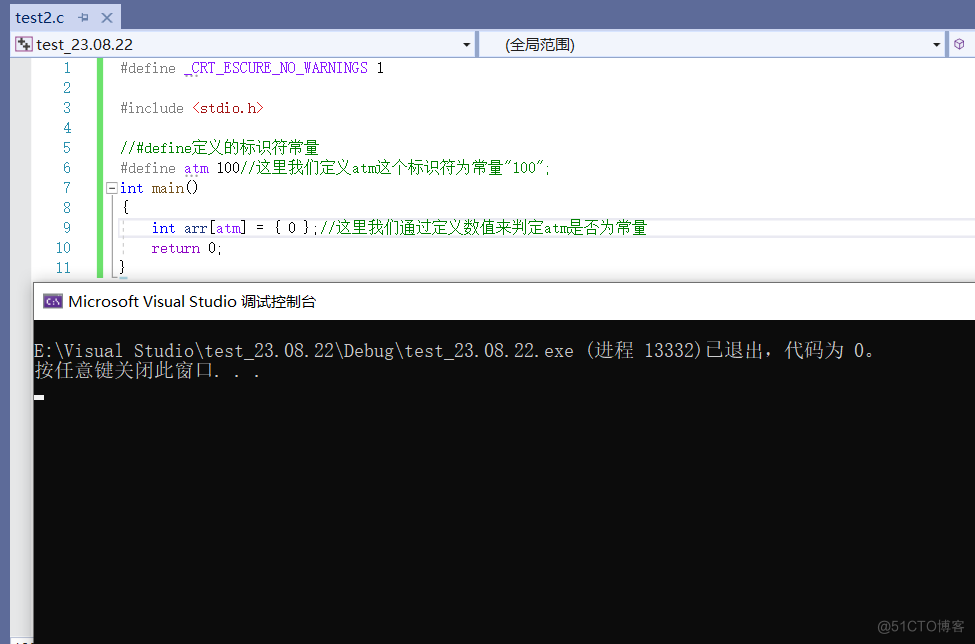Click the console exit message with 进程 13332
This screenshot has width=975, height=644.
(455, 351)
